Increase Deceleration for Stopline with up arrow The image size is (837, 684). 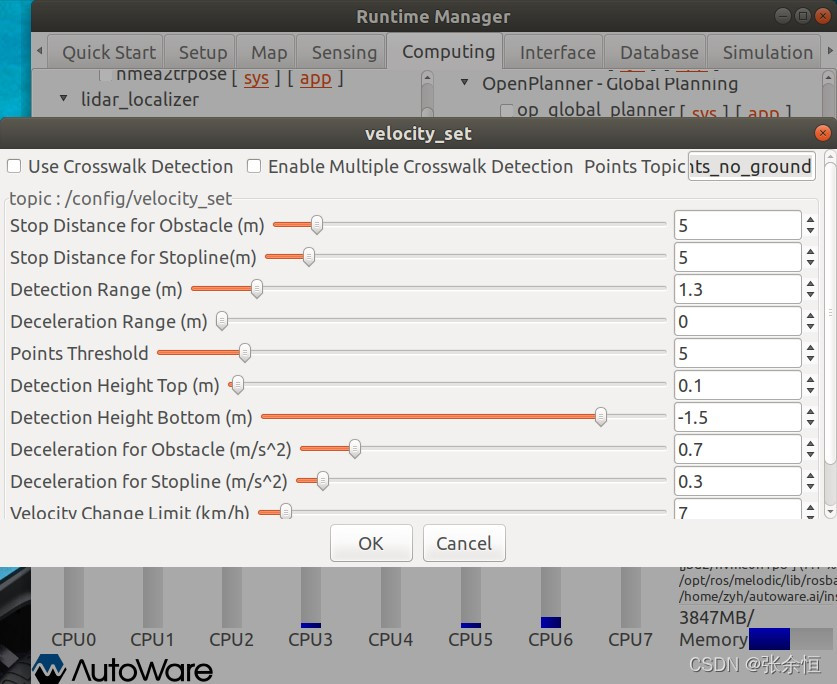click(810, 476)
